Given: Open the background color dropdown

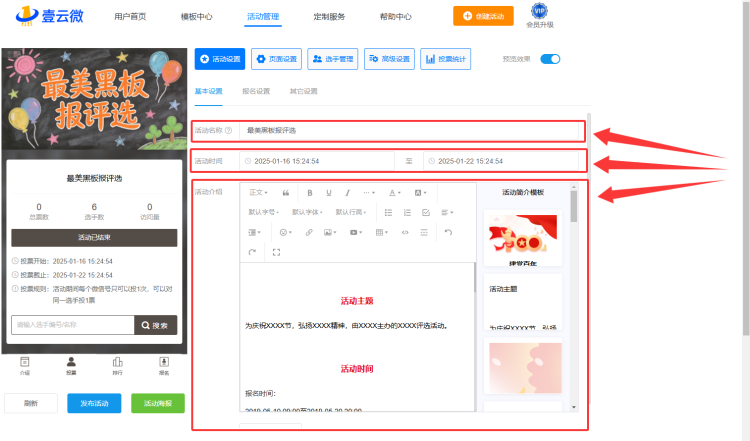Looking at the screenshot, I should [420, 193].
